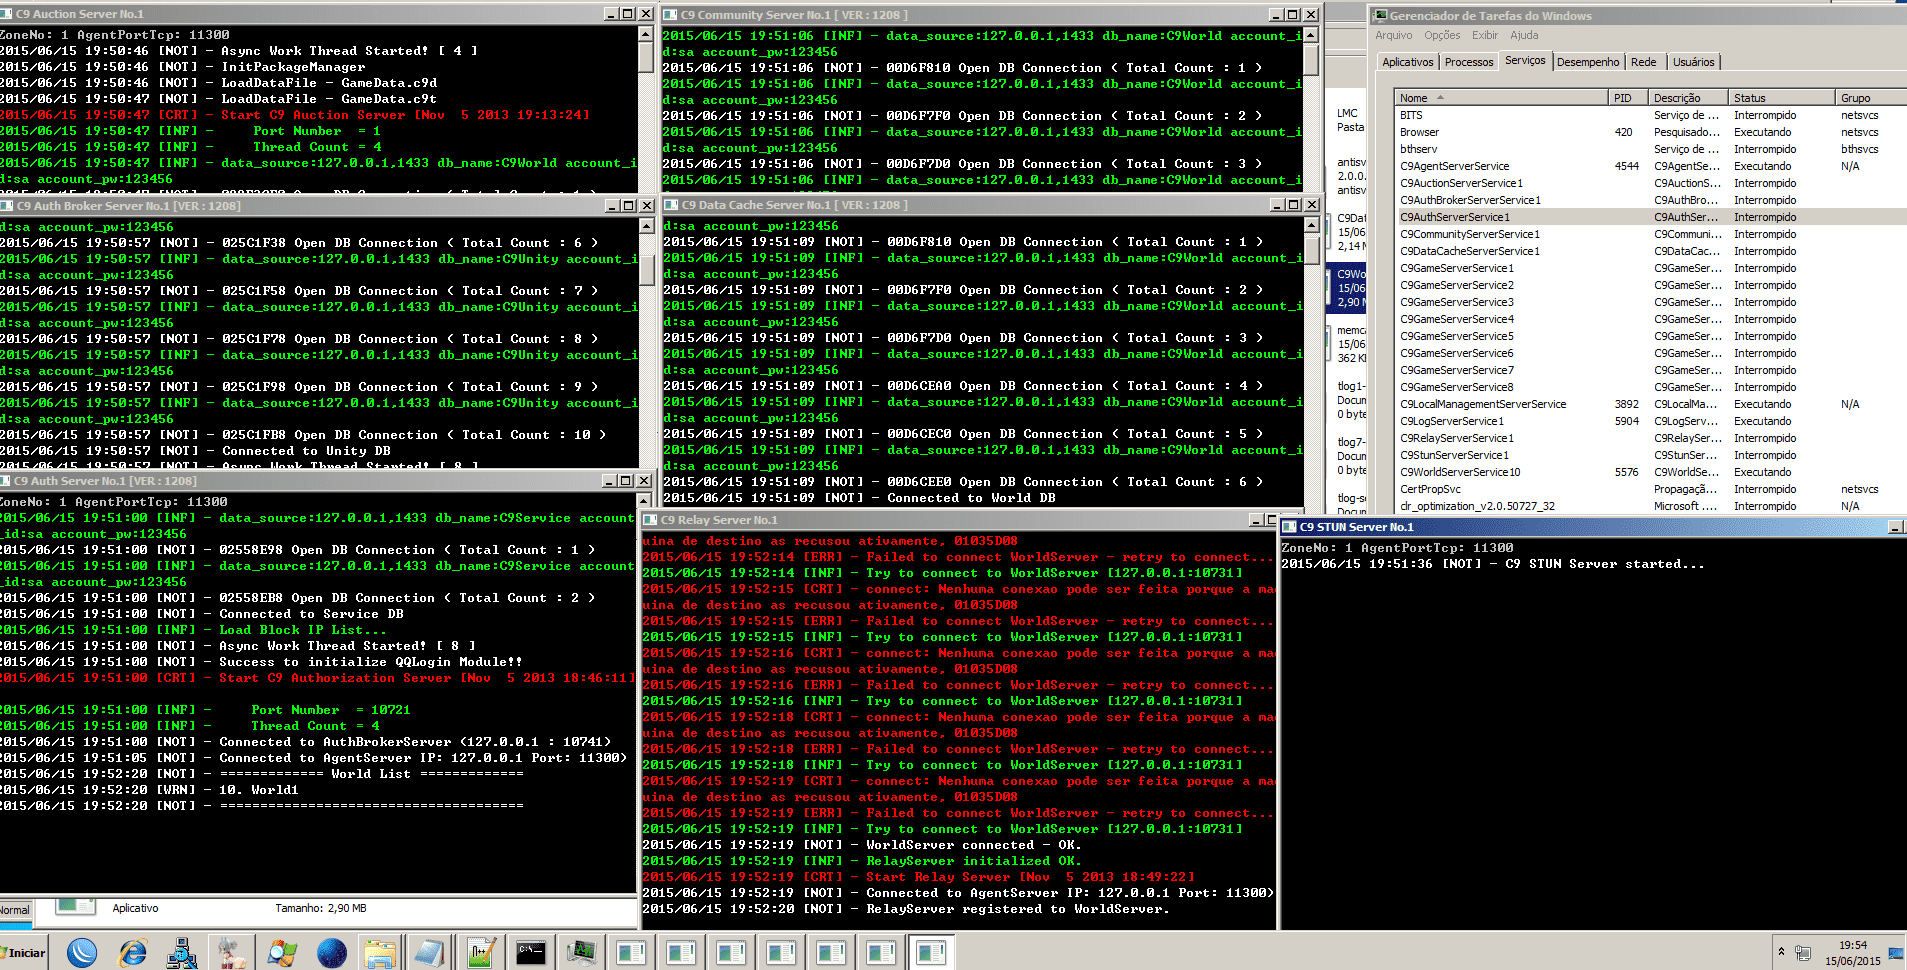Select the CertPropSvc service row
Viewport: 1907px width, 970px height.
[1651, 489]
